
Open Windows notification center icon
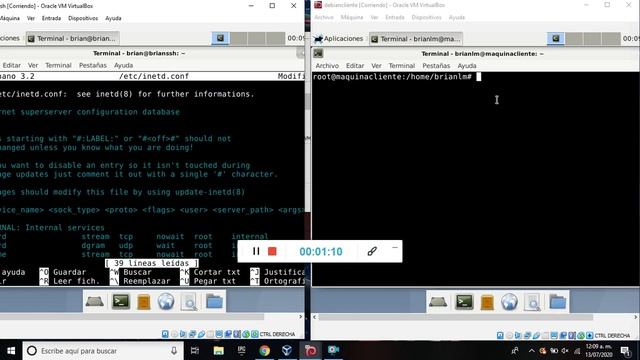625,351
